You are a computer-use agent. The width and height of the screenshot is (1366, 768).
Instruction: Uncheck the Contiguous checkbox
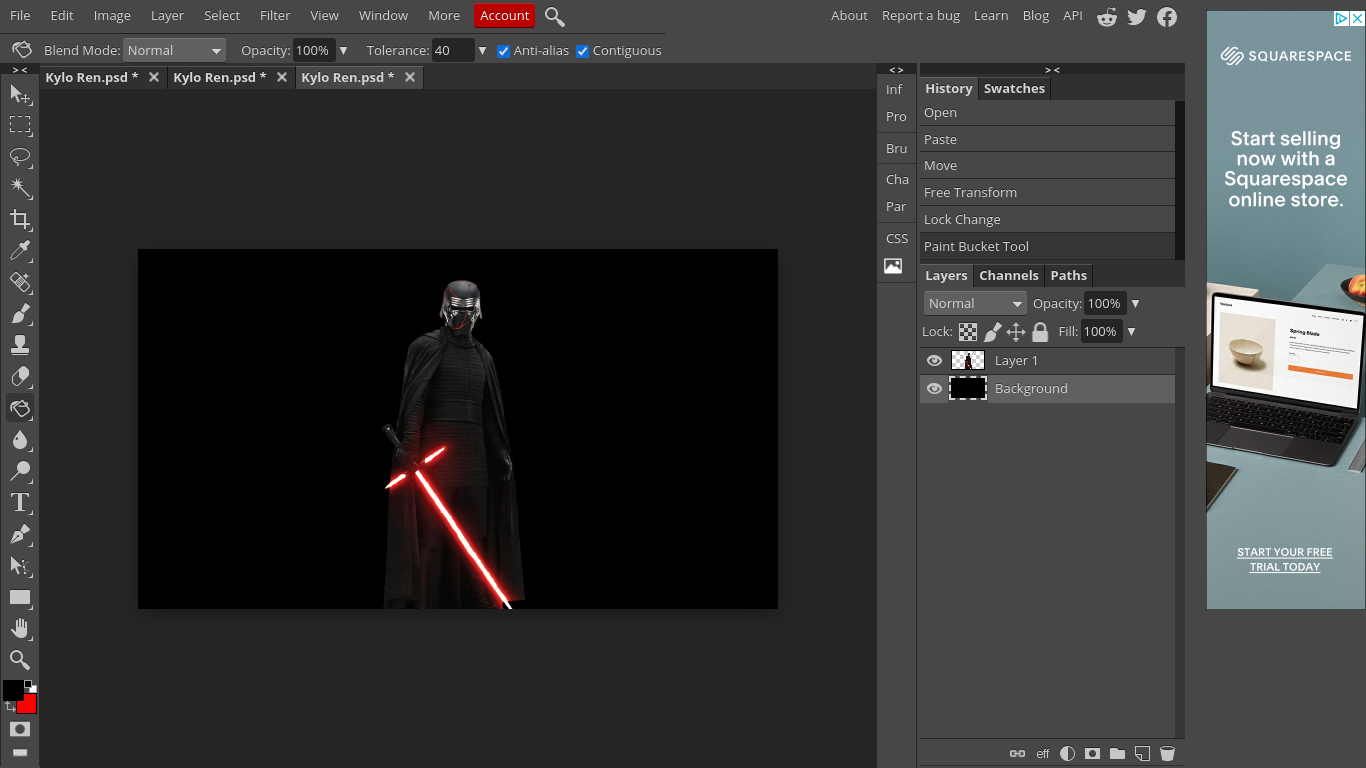click(583, 51)
